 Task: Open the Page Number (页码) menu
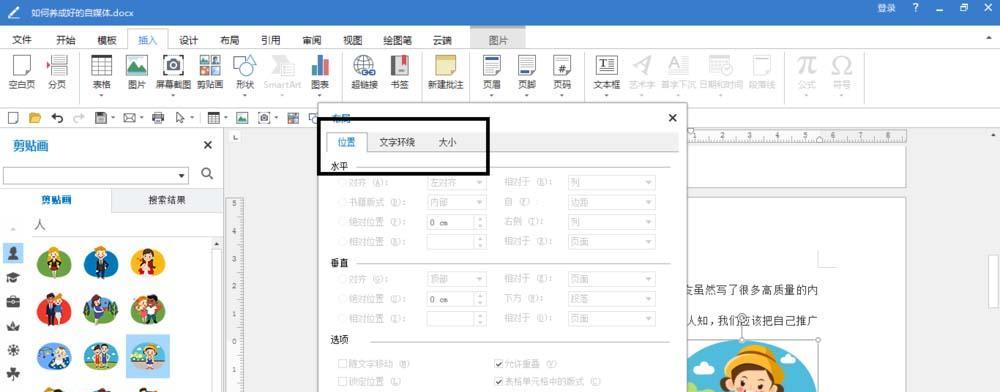coord(562,71)
